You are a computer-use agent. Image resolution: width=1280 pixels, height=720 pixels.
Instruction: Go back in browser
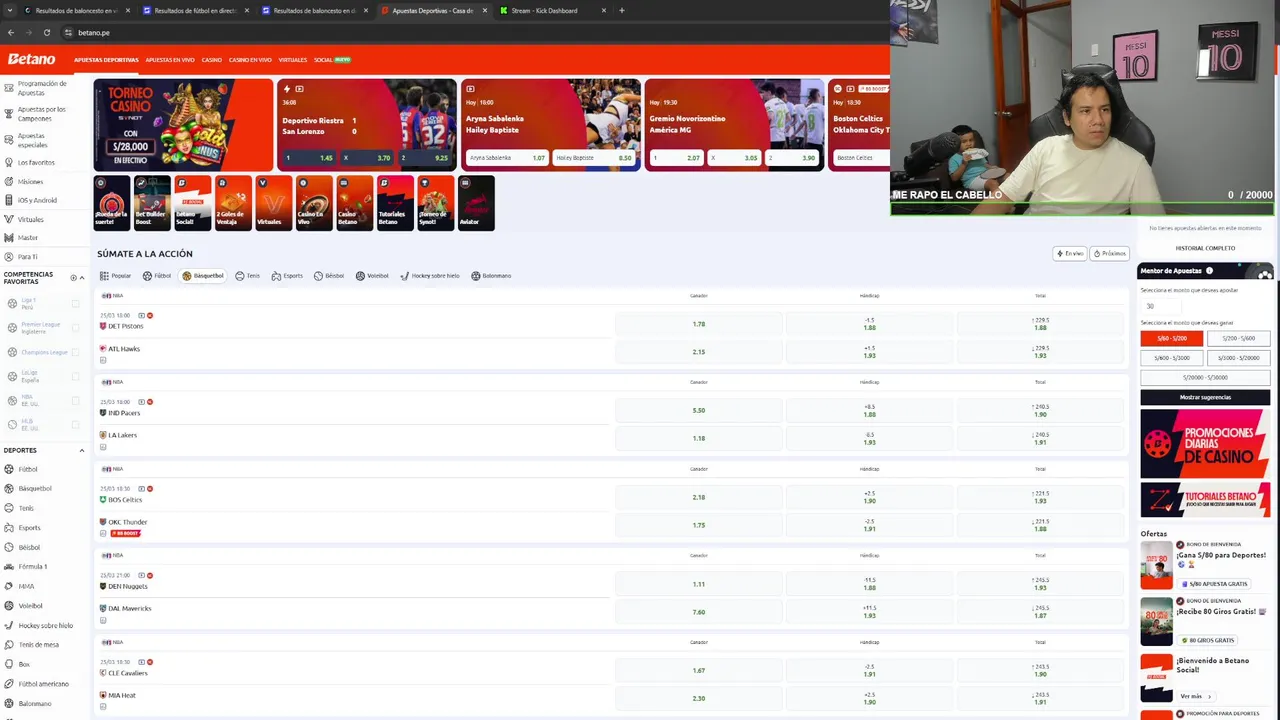pyautogui.click(x=10, y=32)
